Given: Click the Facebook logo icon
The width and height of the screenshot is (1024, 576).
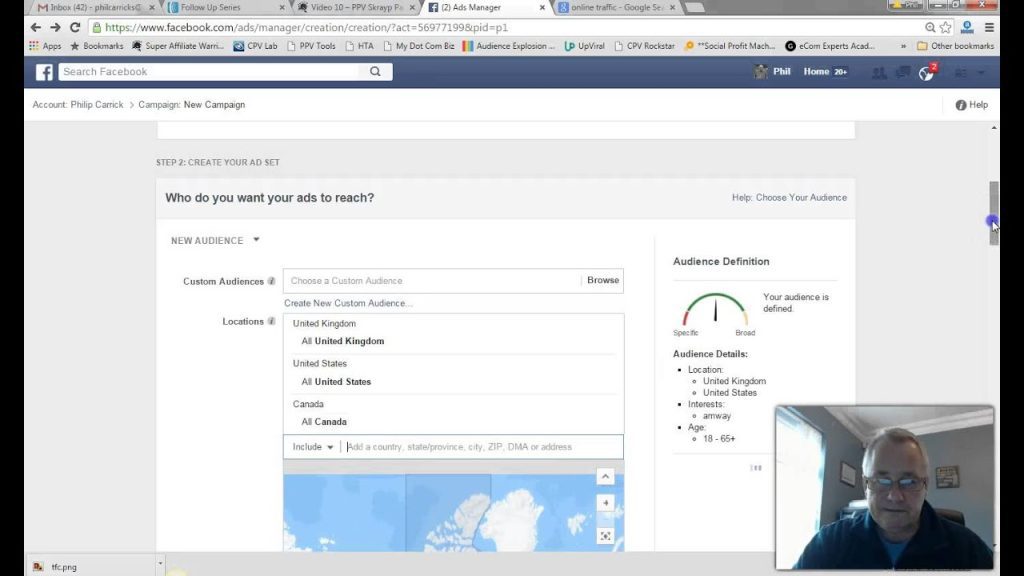Looking at the screenshot, I should [x=44, y=72].
